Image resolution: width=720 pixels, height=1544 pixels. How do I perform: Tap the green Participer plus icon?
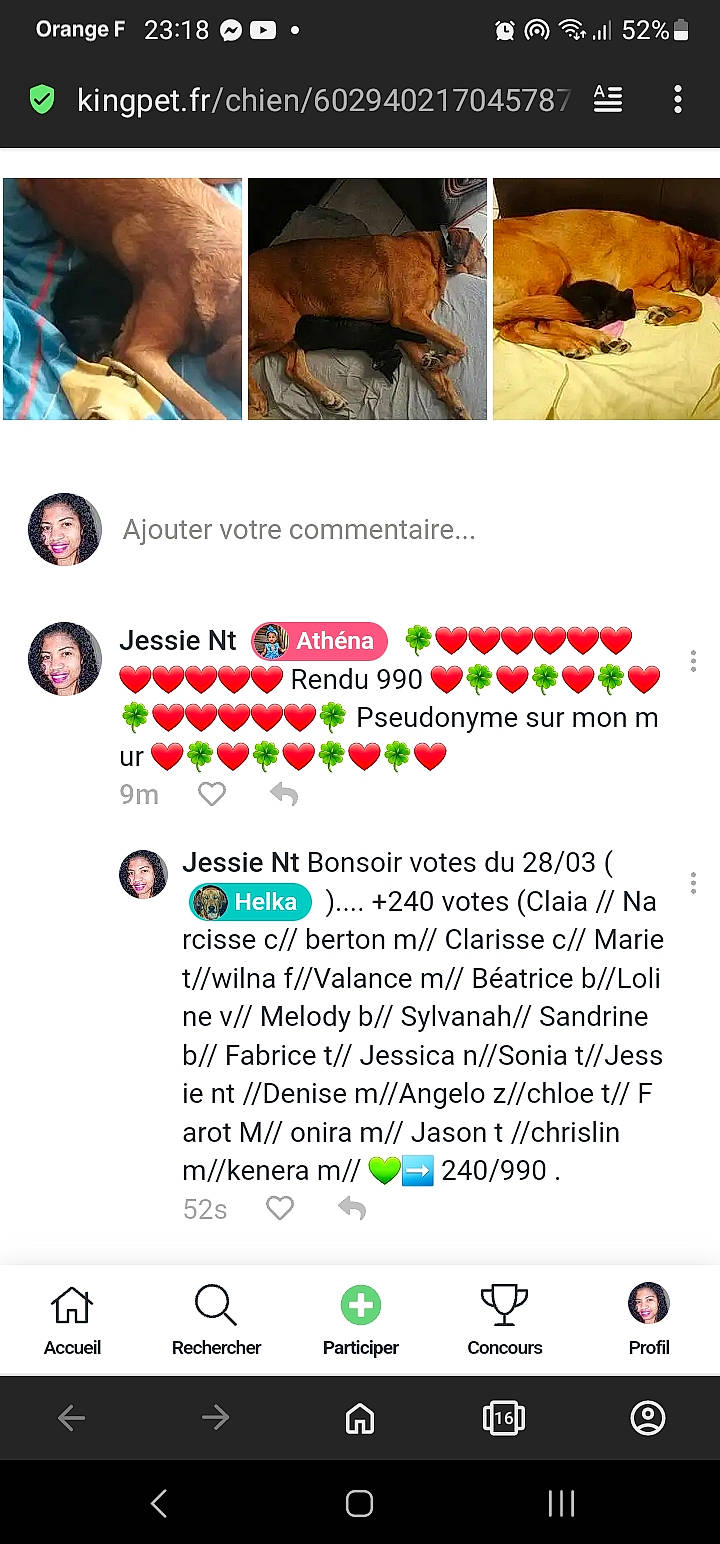[x=361, y=1305]
